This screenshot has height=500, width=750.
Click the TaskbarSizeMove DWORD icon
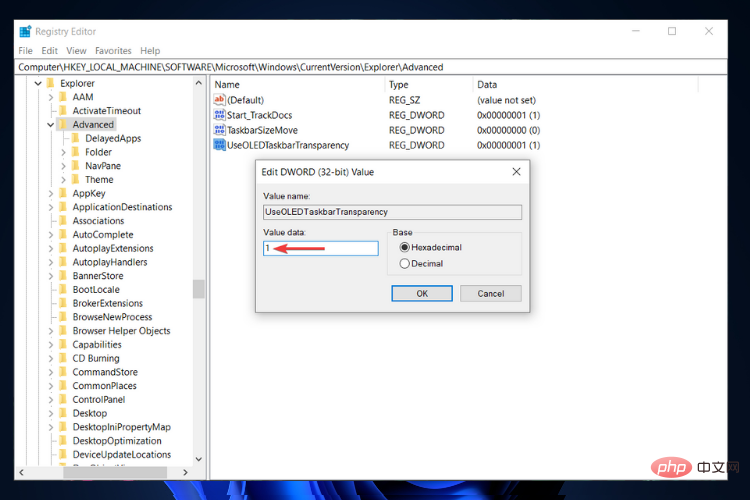point(219,130)
